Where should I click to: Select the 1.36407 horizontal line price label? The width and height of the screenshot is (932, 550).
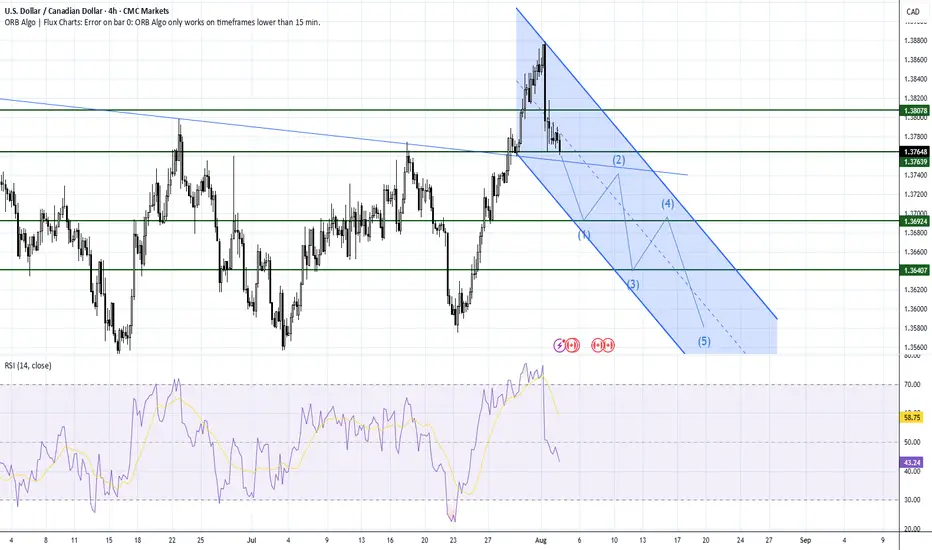pos(915,270)
